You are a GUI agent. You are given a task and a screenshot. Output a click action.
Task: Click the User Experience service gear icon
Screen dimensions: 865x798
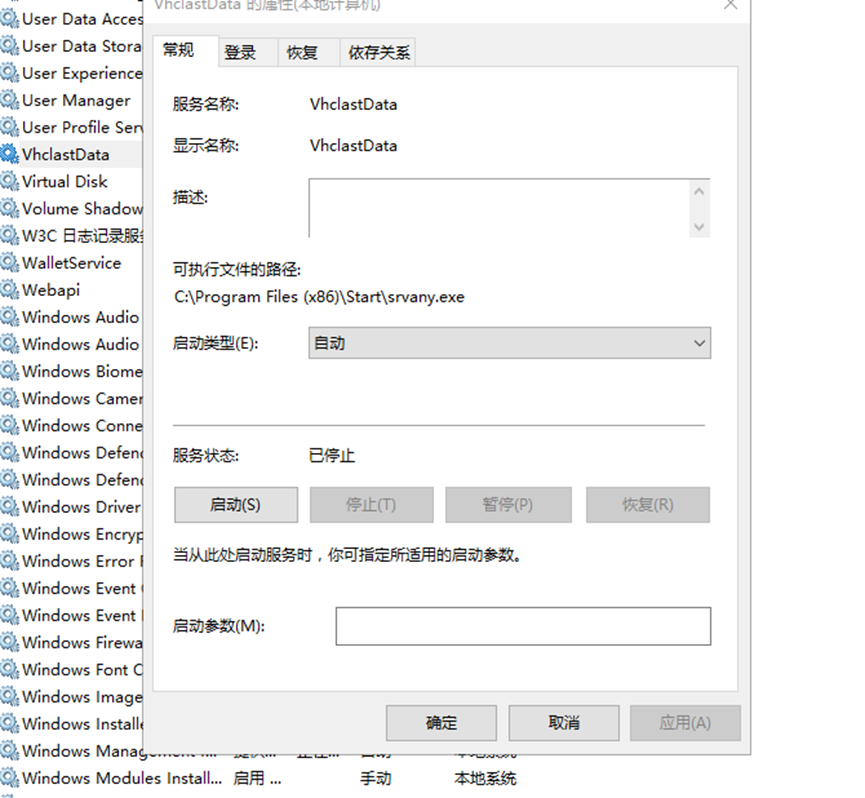tap(9, 73)
